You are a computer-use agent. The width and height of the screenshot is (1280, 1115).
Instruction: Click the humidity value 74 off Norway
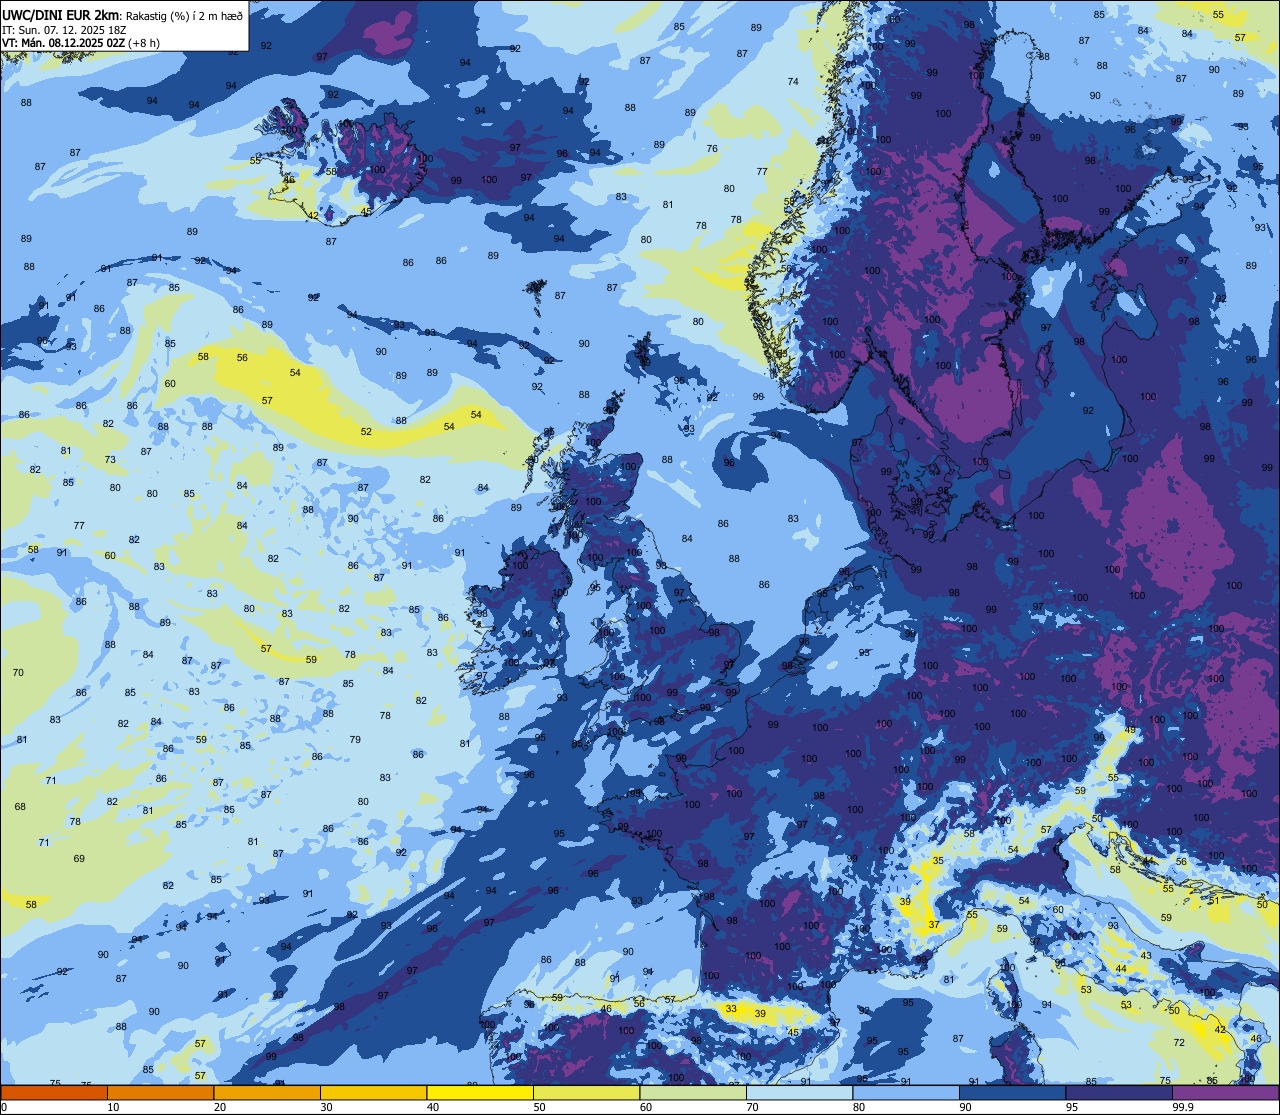click(793, 82)
